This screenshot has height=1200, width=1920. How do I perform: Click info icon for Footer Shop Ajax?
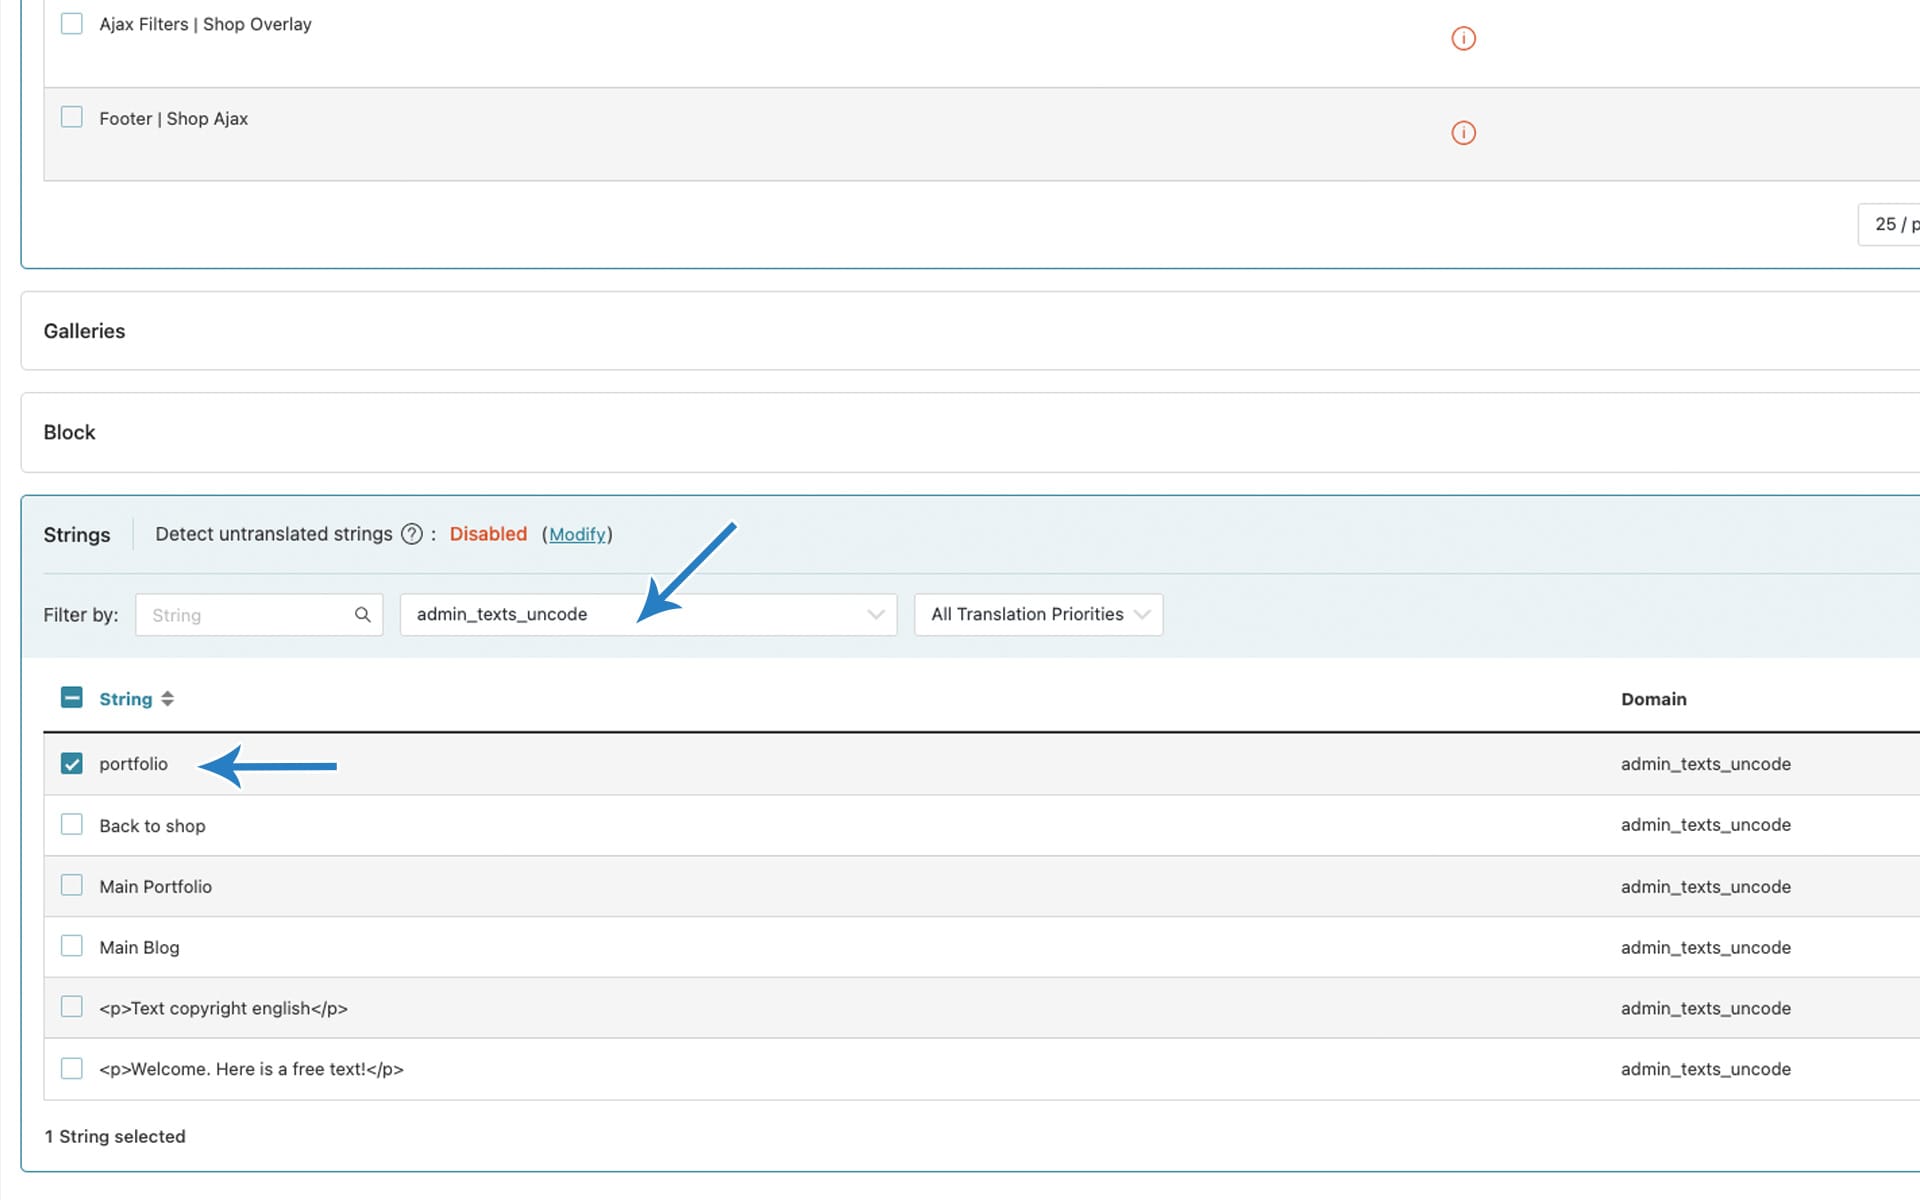1463,133
